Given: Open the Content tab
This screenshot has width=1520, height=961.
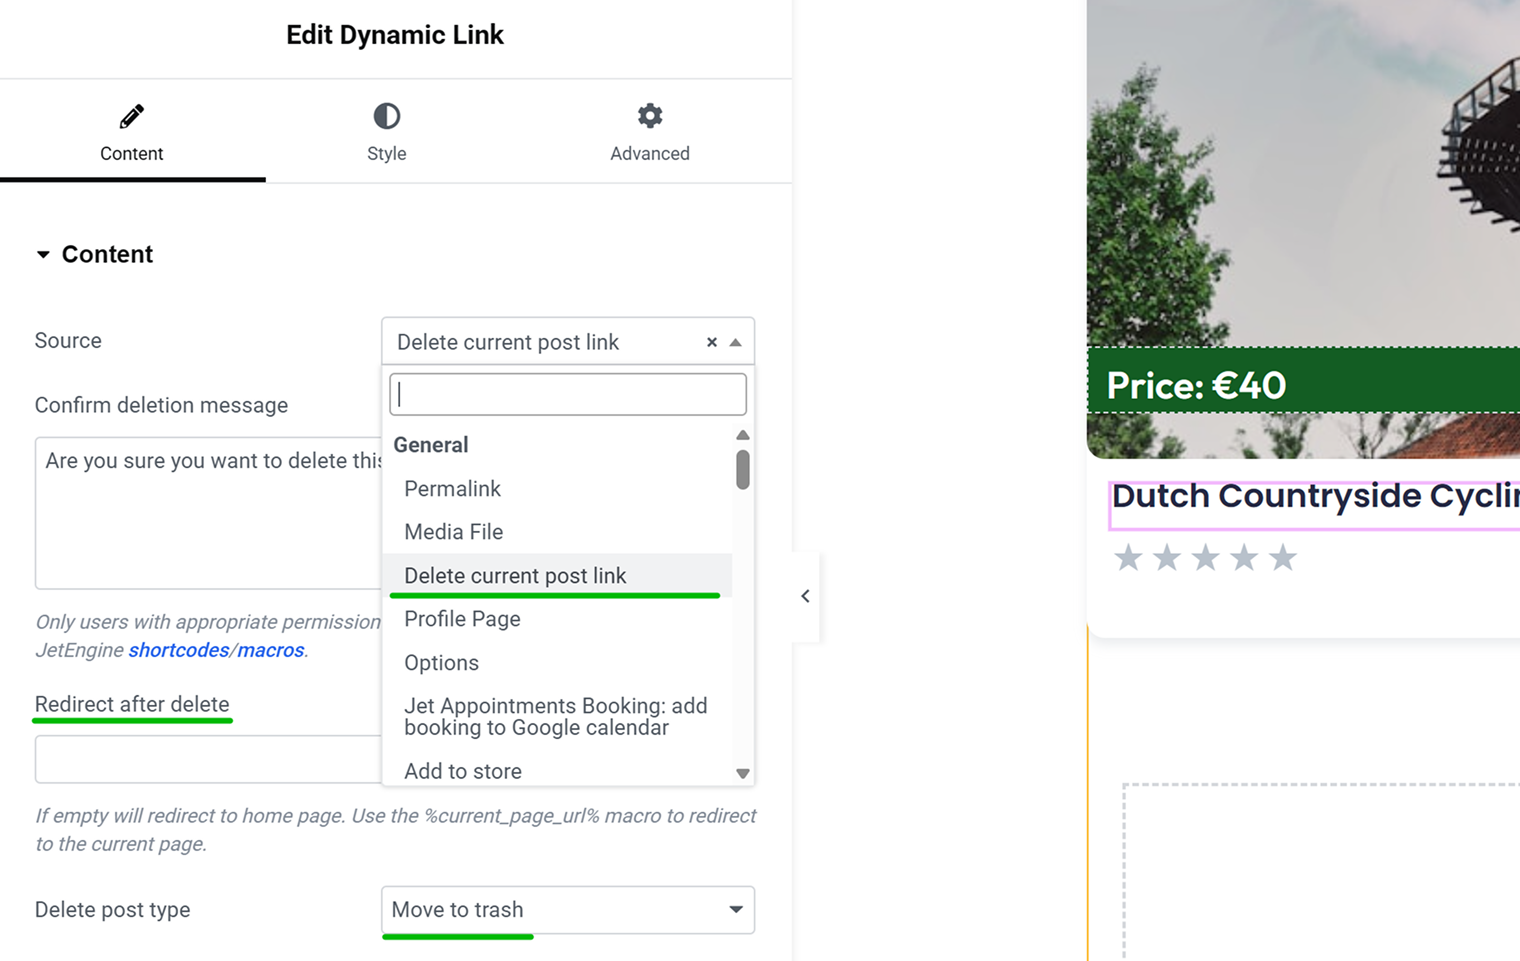Looking at the screenshot, I should 132,132.
